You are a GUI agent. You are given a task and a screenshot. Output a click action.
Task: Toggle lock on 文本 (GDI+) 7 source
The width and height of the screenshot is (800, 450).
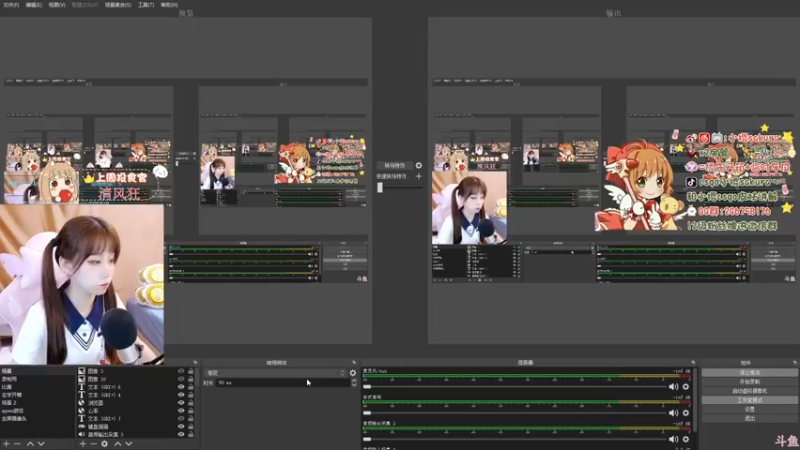point(191,418)
